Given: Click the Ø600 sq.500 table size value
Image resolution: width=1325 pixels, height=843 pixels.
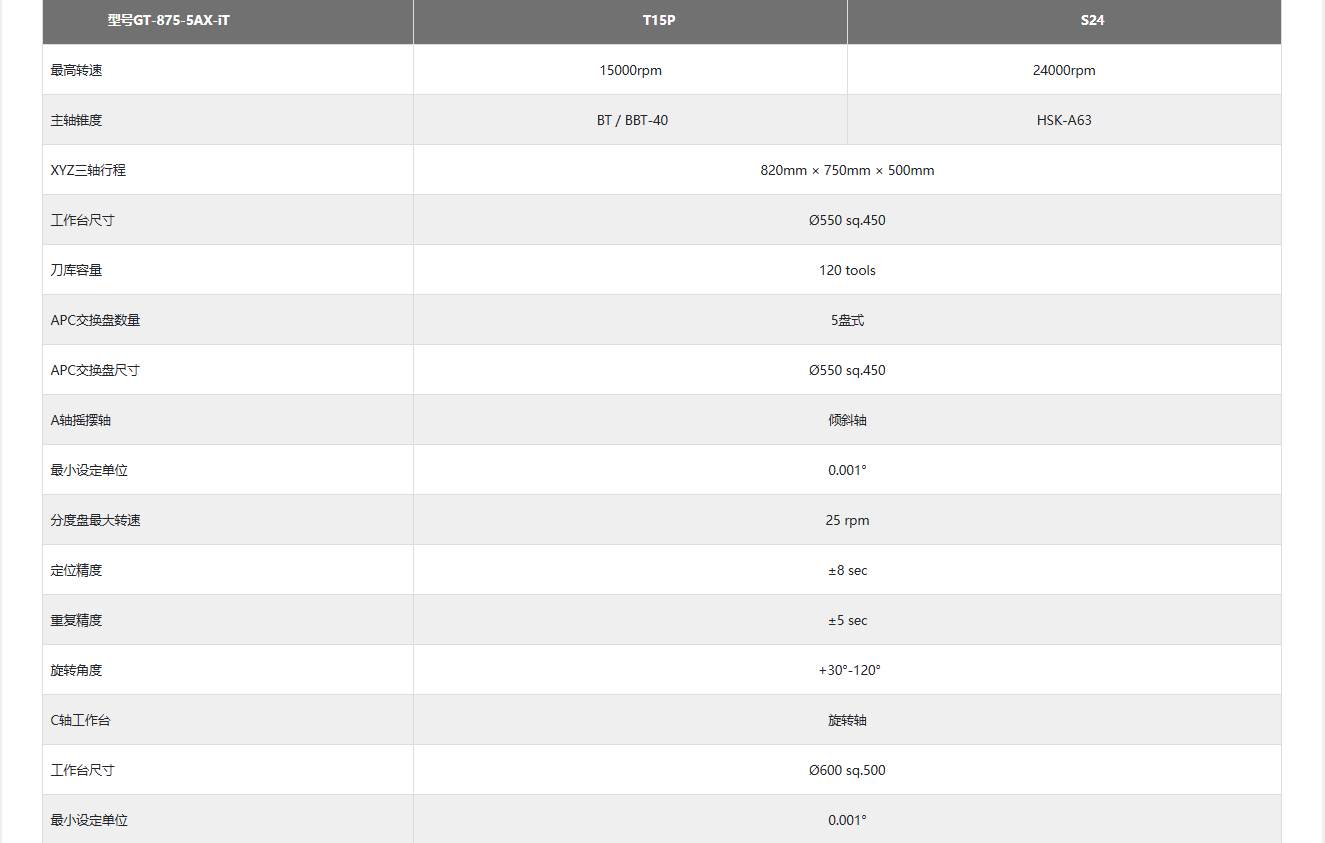Looking at the screenshot, I should 847,770.
